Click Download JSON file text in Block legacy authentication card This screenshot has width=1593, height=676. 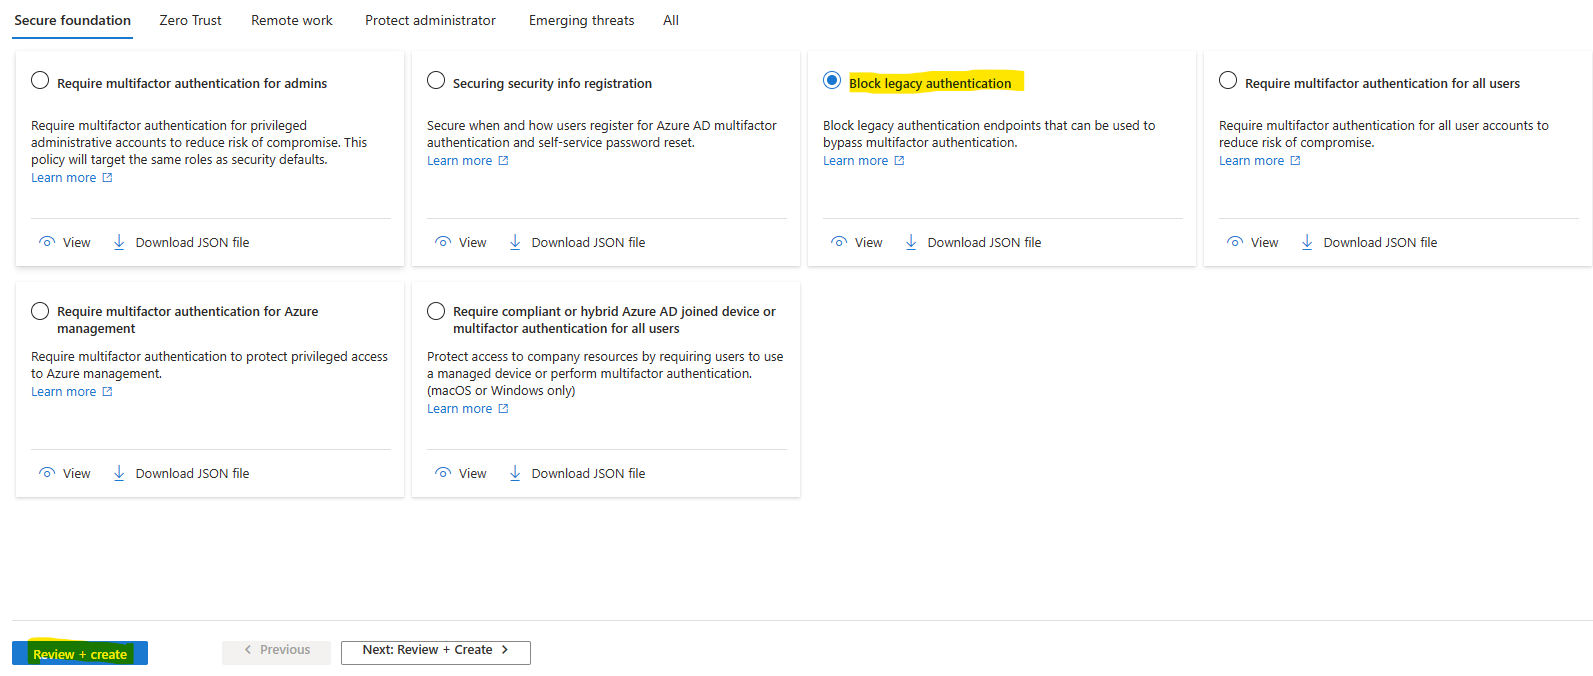(x=984, y=243)
